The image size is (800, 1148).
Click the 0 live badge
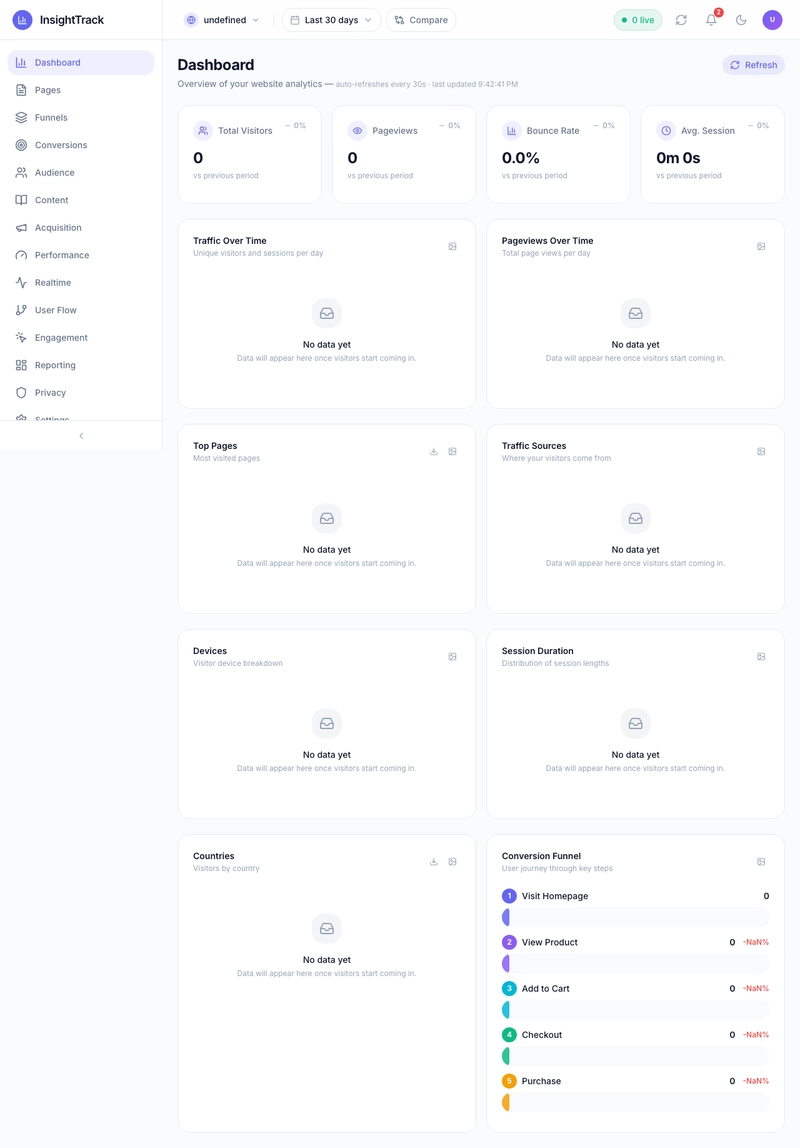tap(638, 20)
